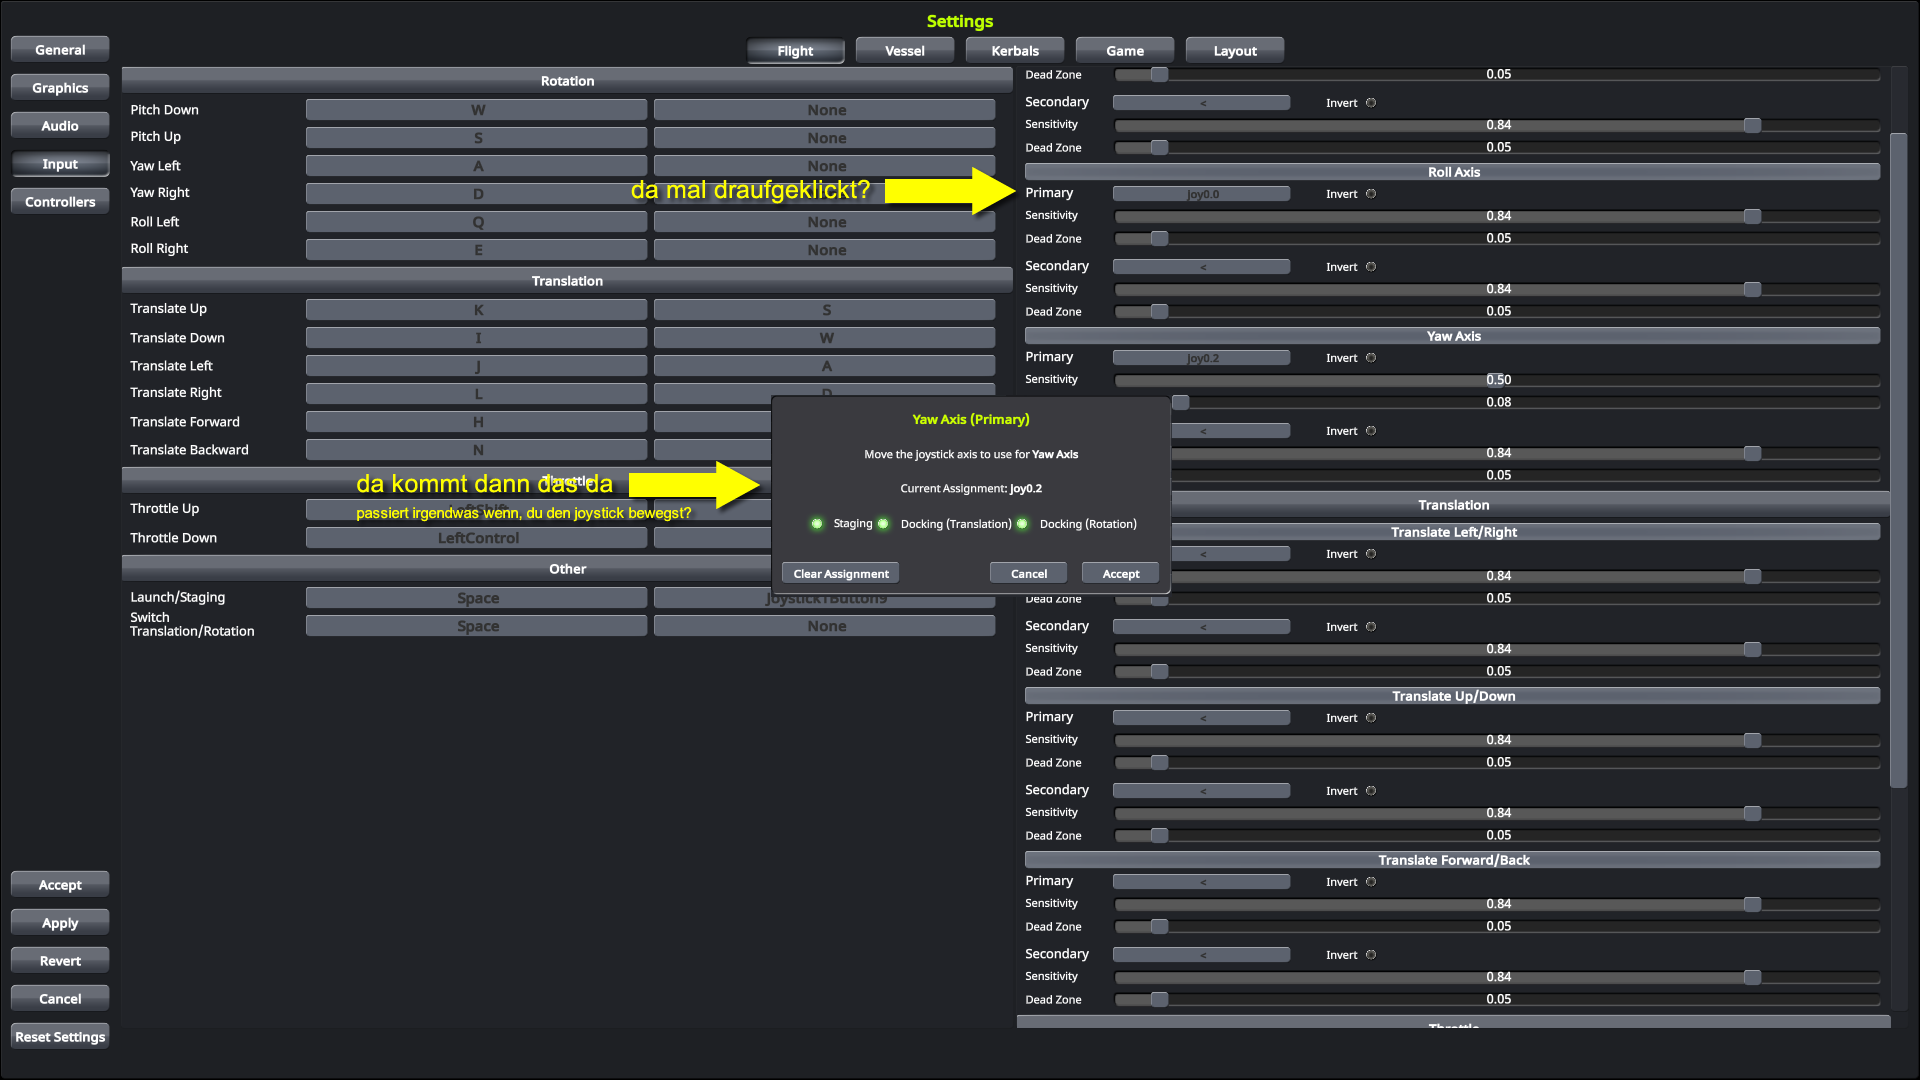Click the Reset Settings button
The height and width of the screenshot is (1080, 1920).
click(x=60, y=1037)
